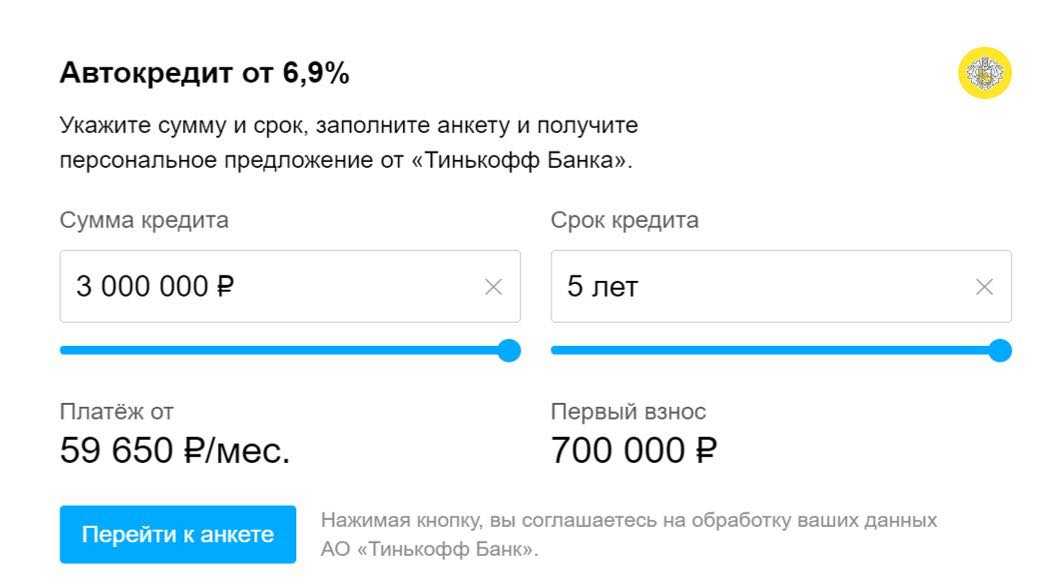1040x584 pixels.
Task: Click the "Срок кредита" label
Action: click(x=625, y=221)
